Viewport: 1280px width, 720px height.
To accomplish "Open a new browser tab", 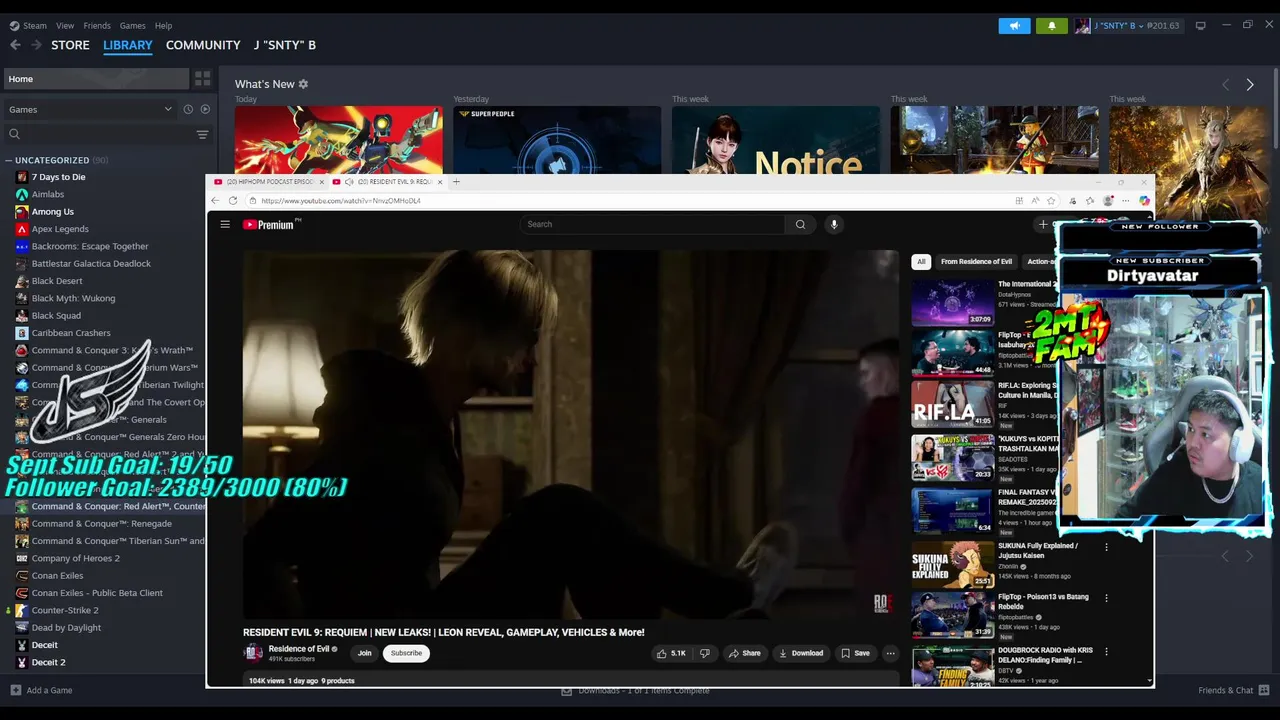I will coord(456,182).
